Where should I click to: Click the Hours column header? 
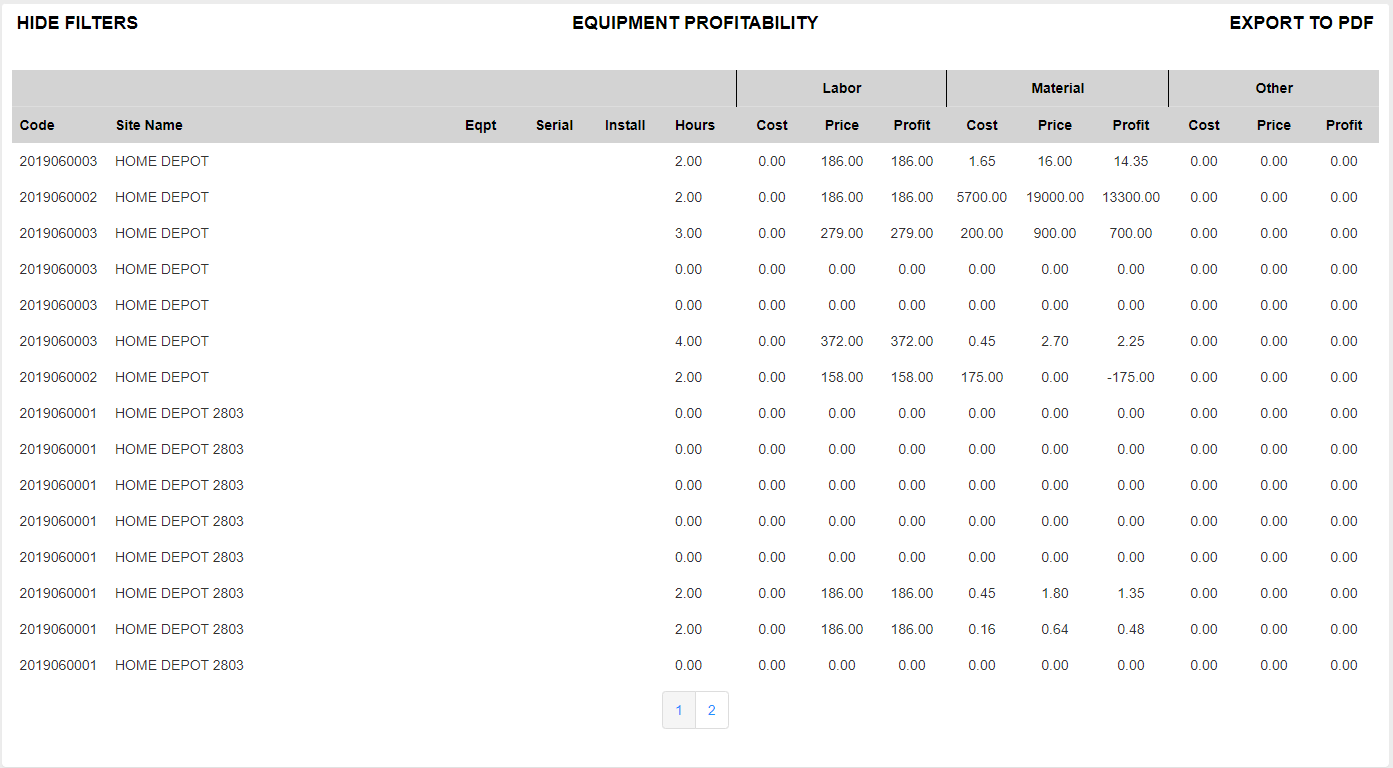(695, 125)
